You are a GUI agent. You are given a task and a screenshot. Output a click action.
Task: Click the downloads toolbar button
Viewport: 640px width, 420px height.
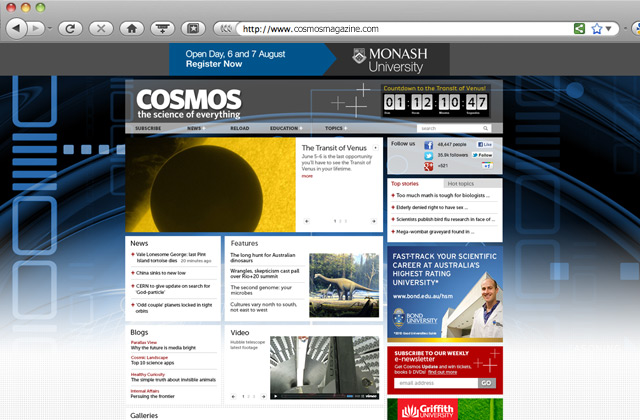coord(162,29)
